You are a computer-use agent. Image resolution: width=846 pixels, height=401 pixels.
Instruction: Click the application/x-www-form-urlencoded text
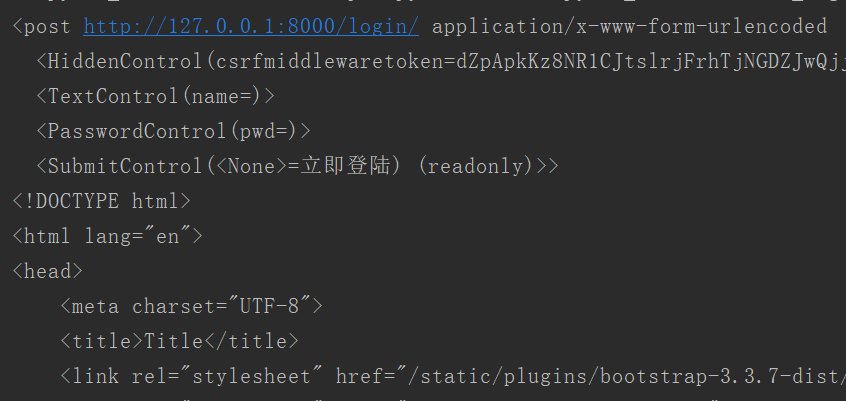coord(630,26)
